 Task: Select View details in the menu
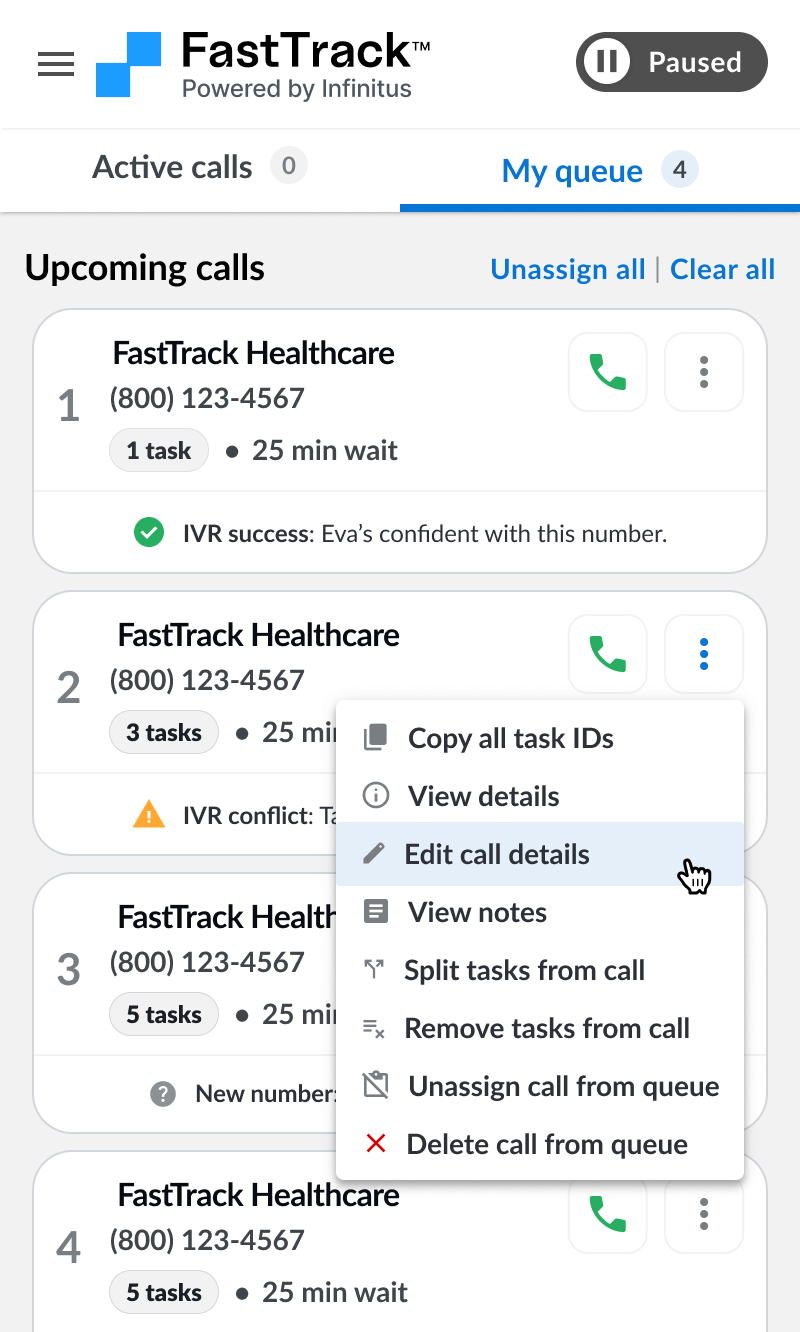(540, 797)
